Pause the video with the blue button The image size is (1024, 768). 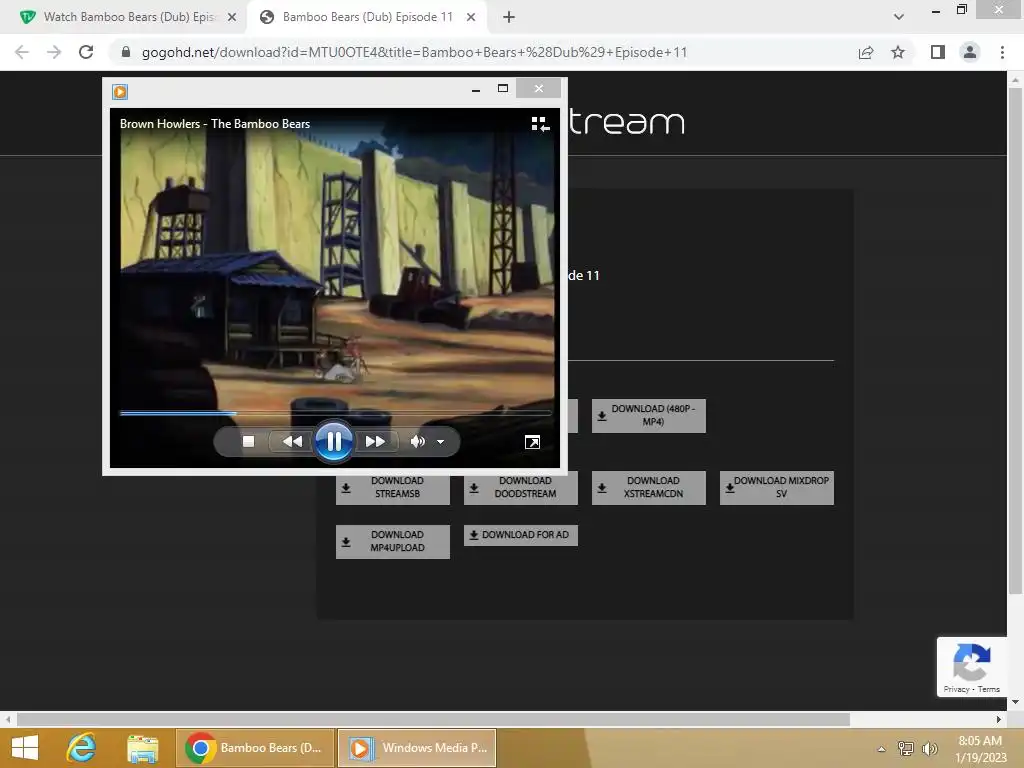tap(334, 441)
